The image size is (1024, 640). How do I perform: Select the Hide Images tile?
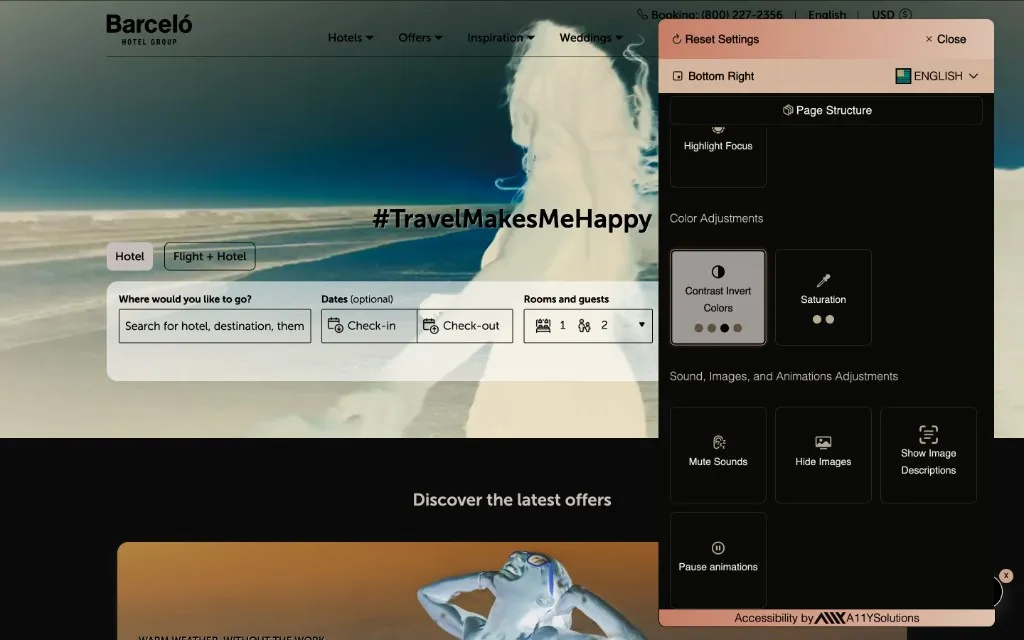(x=823, y=454)
